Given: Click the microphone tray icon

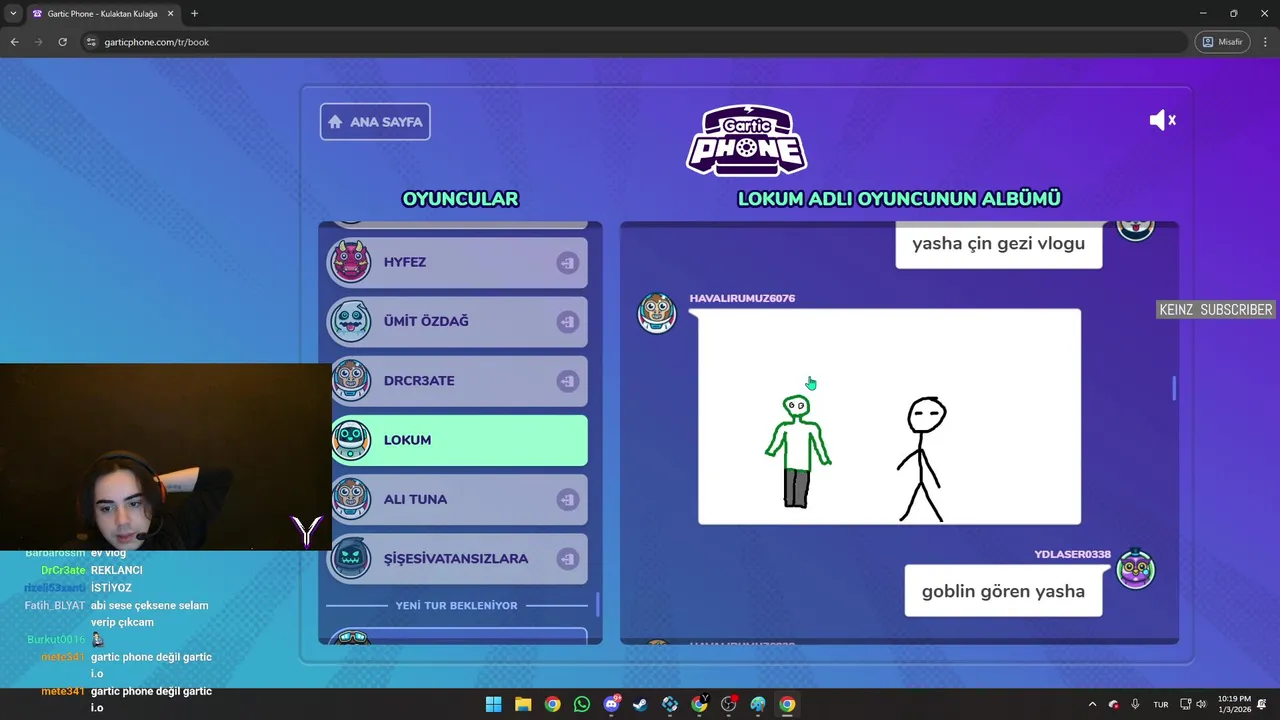Looking at the screenshot, I should pos(1135,704).
